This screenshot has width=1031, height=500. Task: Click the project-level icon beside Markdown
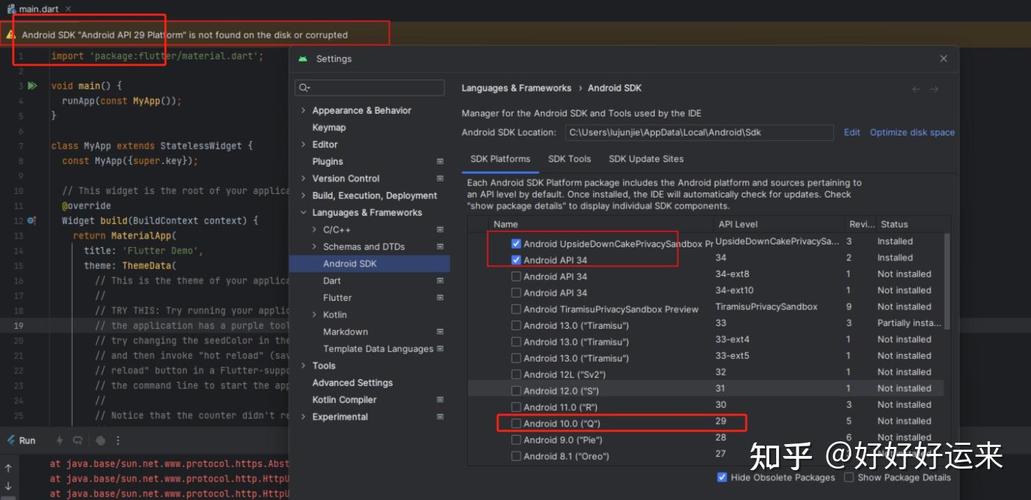tap(440, 332)
